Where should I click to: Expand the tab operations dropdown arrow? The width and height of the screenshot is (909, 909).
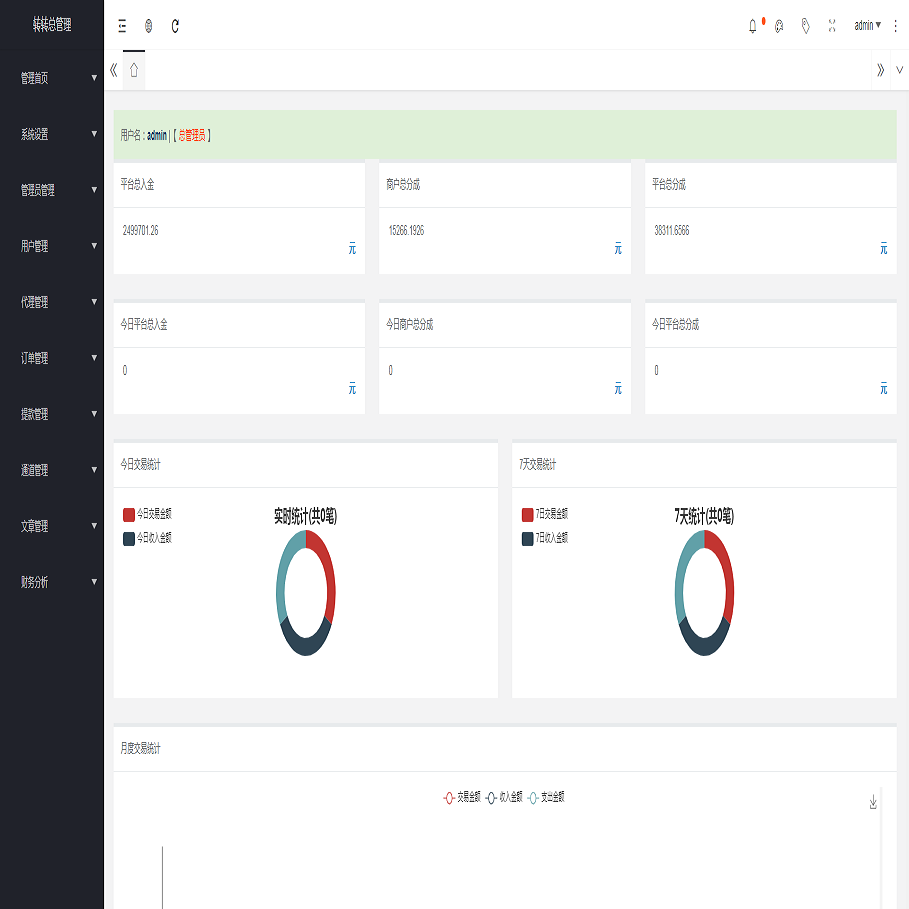(899, 70)
